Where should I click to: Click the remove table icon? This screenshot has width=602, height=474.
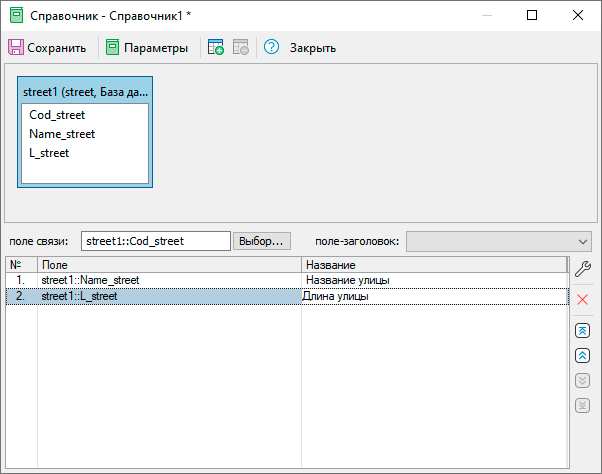[x=241, y=48]
